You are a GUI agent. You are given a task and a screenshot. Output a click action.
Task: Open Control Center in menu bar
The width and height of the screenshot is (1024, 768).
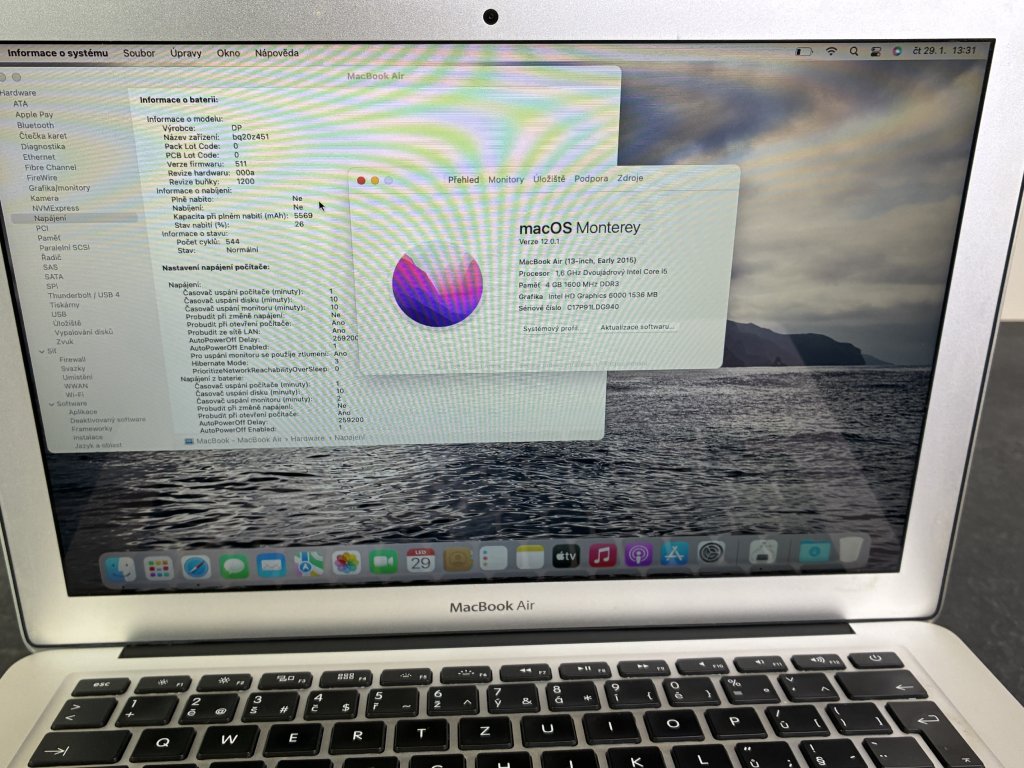tap(876, 51)
